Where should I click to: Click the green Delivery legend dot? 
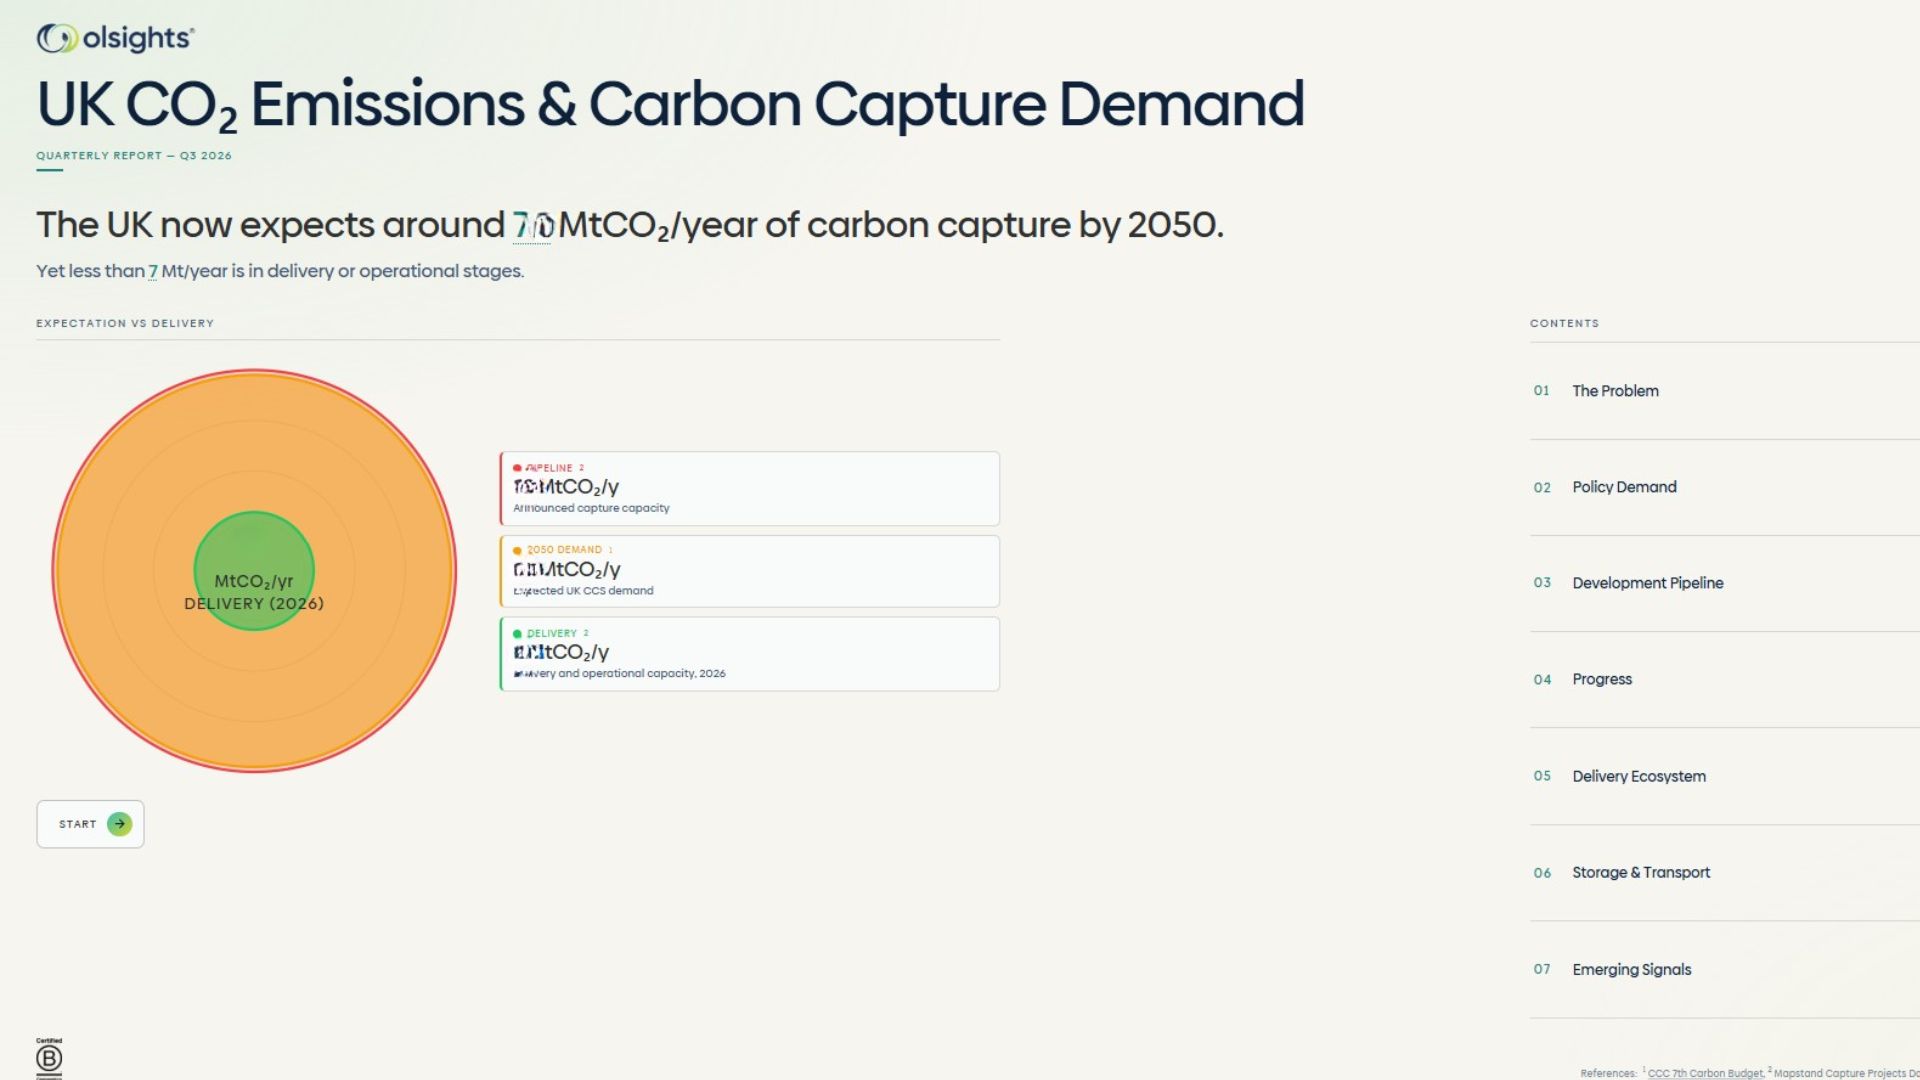tap(517, 633)
